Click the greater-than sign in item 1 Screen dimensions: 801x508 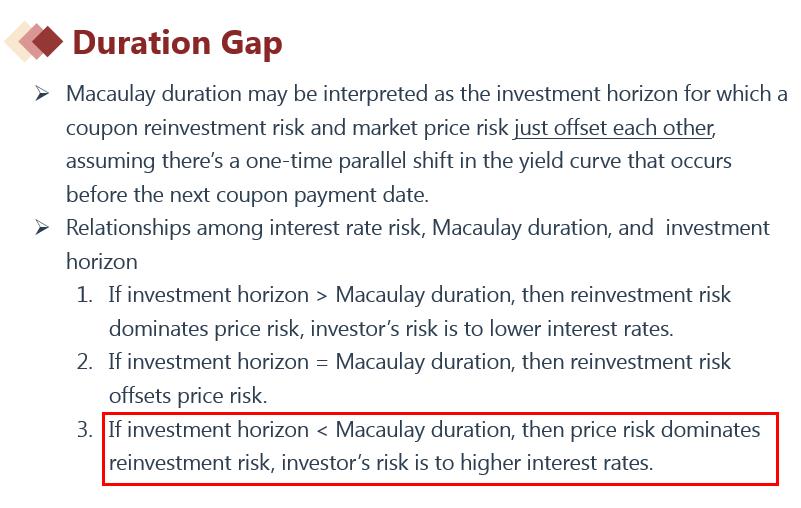click(x=322, y=295)
